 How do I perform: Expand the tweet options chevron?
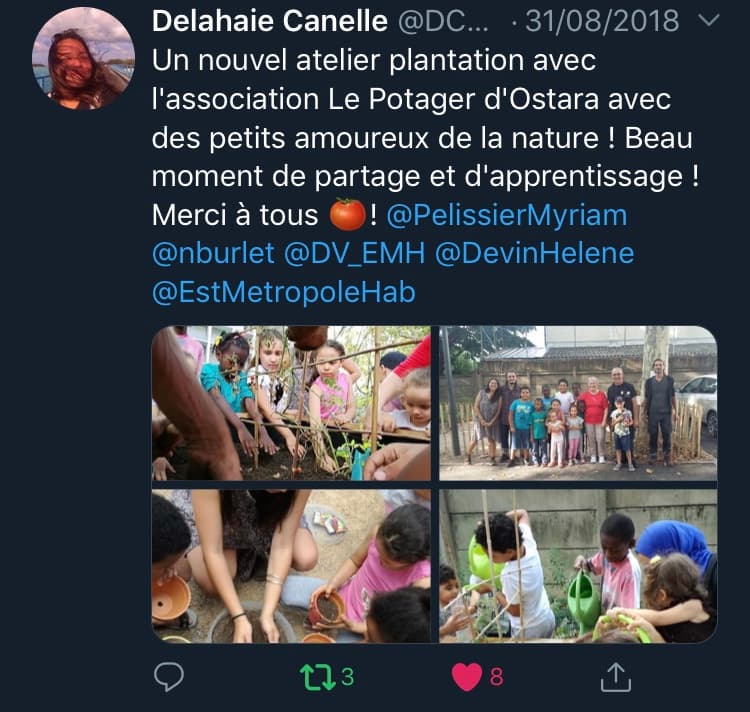pyautogui.click(x=709, y=20)
